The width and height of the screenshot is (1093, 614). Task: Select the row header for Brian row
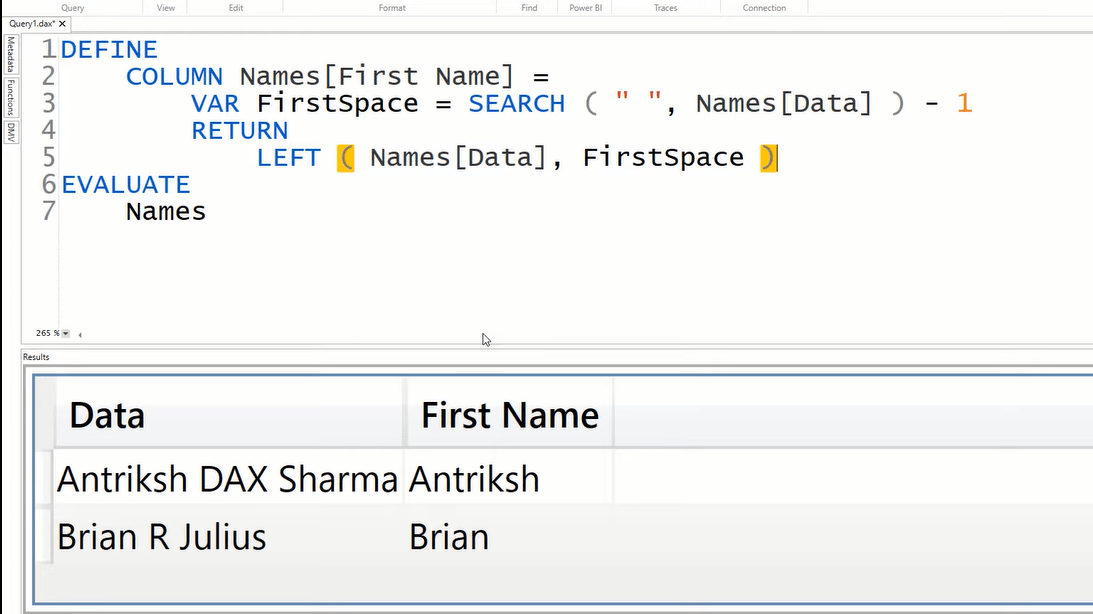point(43,535)
